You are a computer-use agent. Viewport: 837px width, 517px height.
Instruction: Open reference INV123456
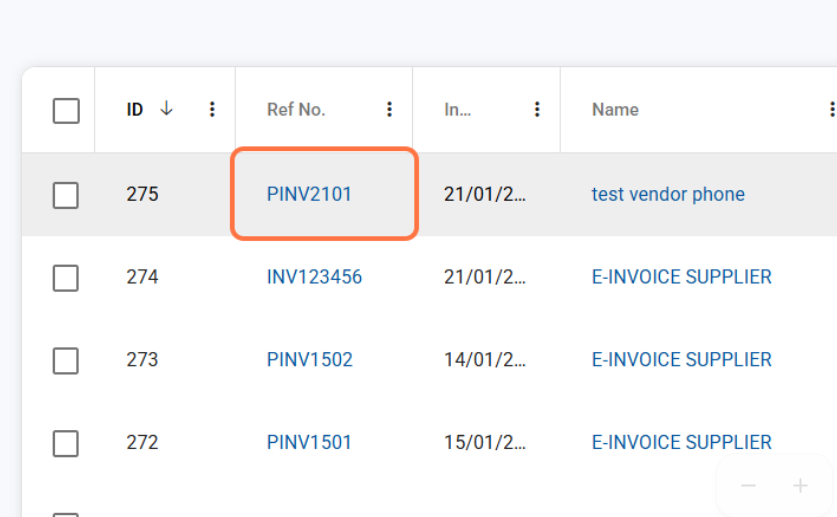pos(314,277)
